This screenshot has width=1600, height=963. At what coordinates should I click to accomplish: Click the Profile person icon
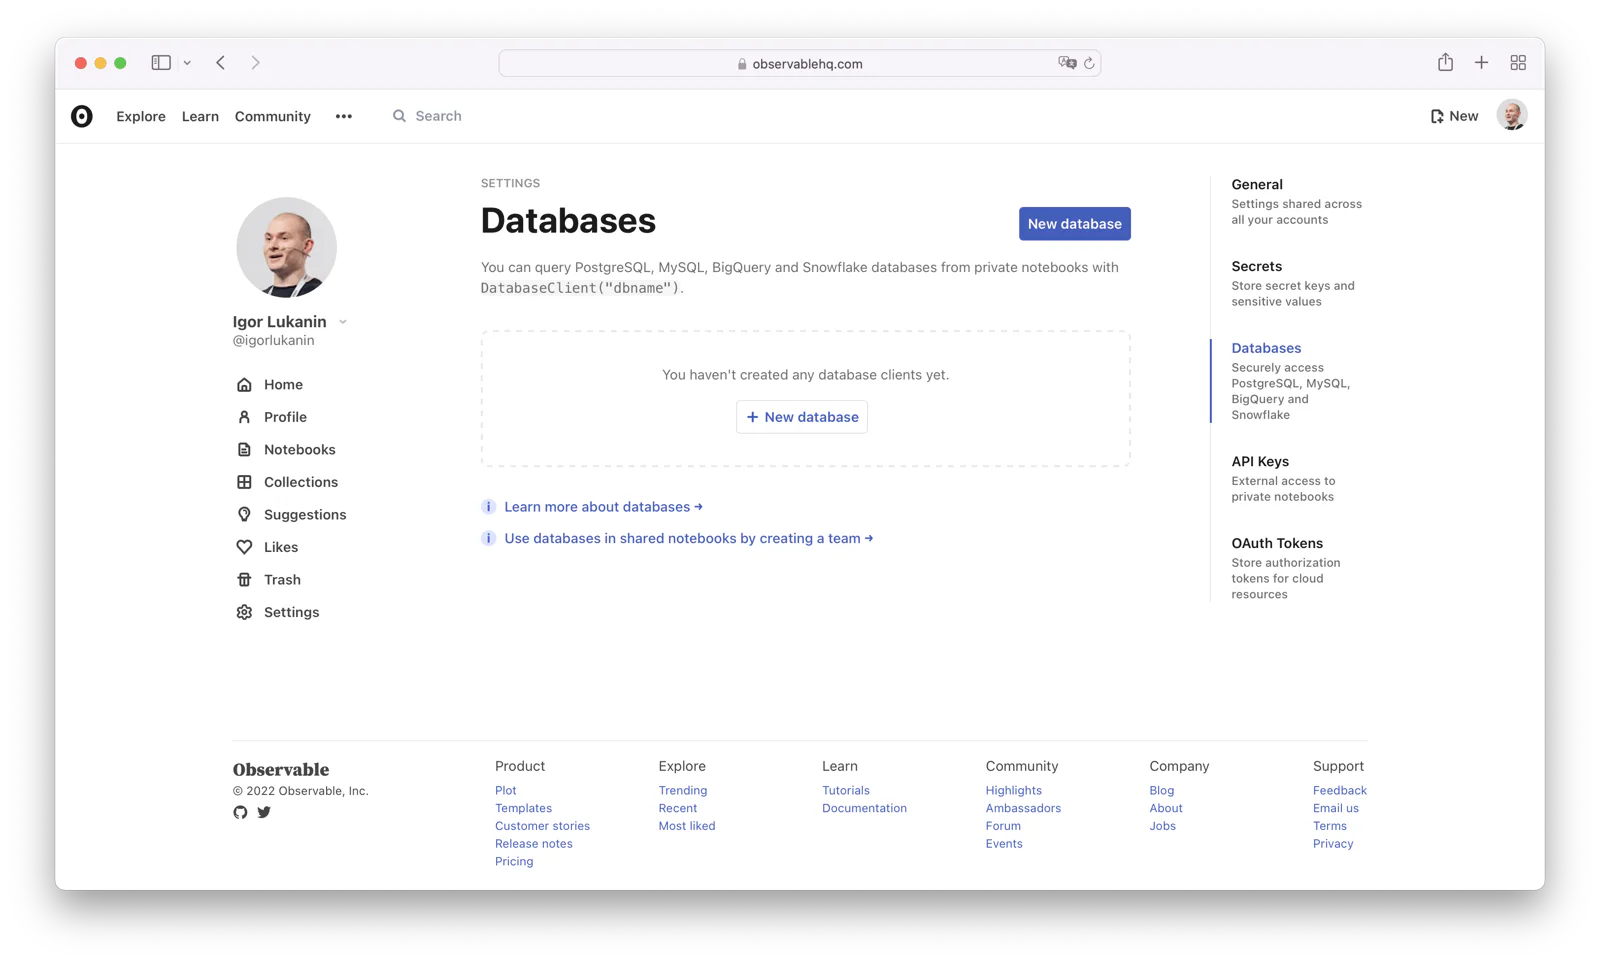pyautogui.click(x=244, y=417)
